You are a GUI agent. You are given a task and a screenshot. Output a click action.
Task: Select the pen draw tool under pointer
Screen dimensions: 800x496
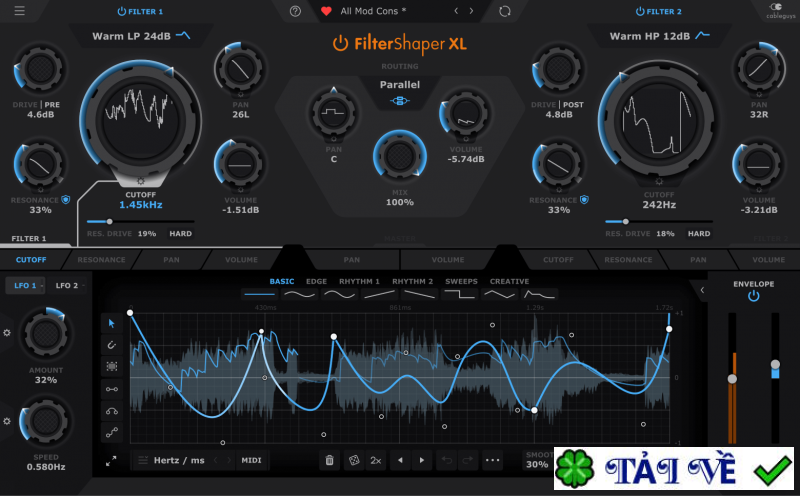112,345
